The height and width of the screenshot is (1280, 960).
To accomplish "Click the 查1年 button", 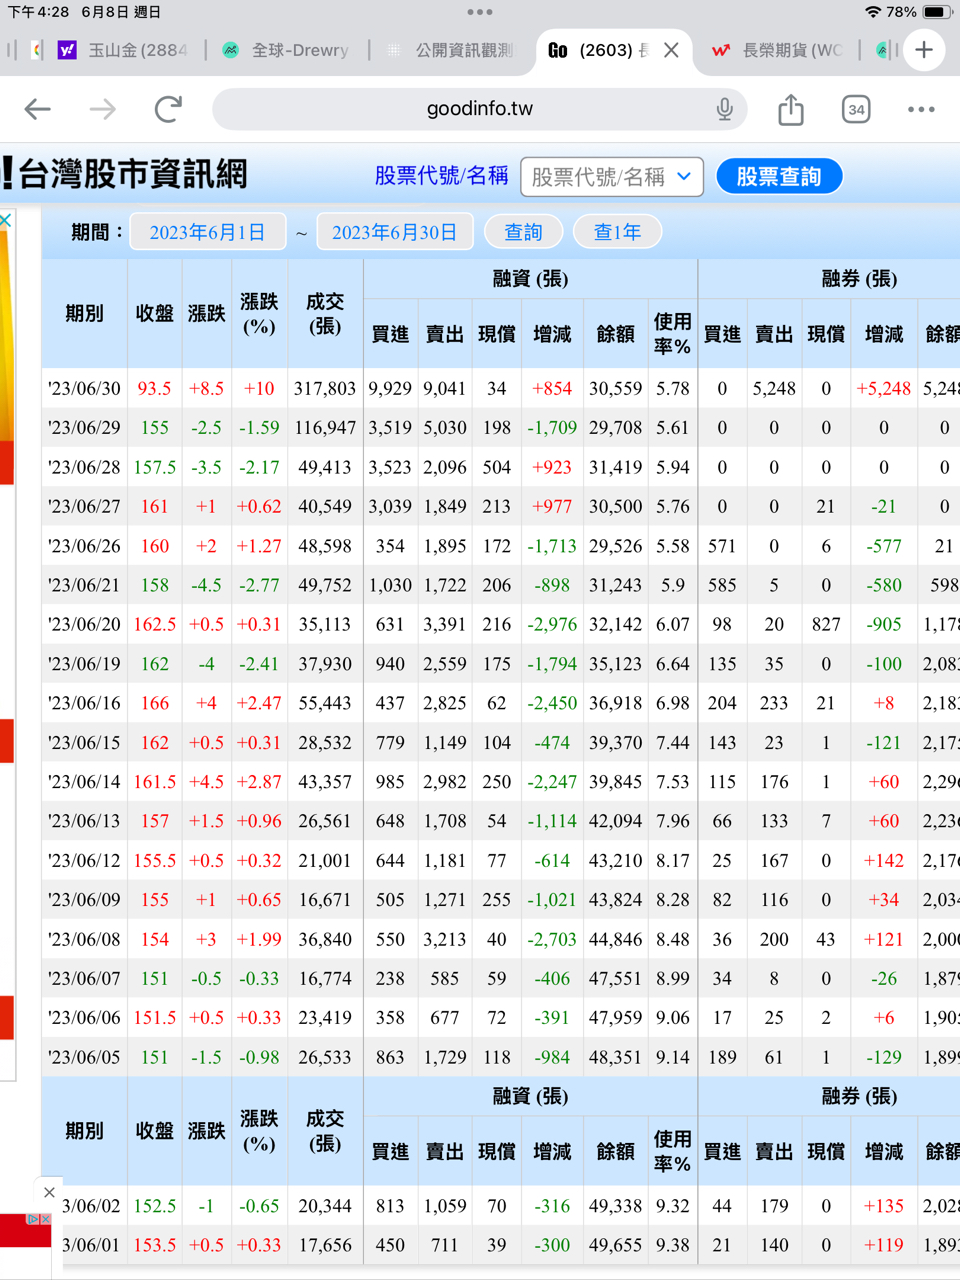I will 617,232.
